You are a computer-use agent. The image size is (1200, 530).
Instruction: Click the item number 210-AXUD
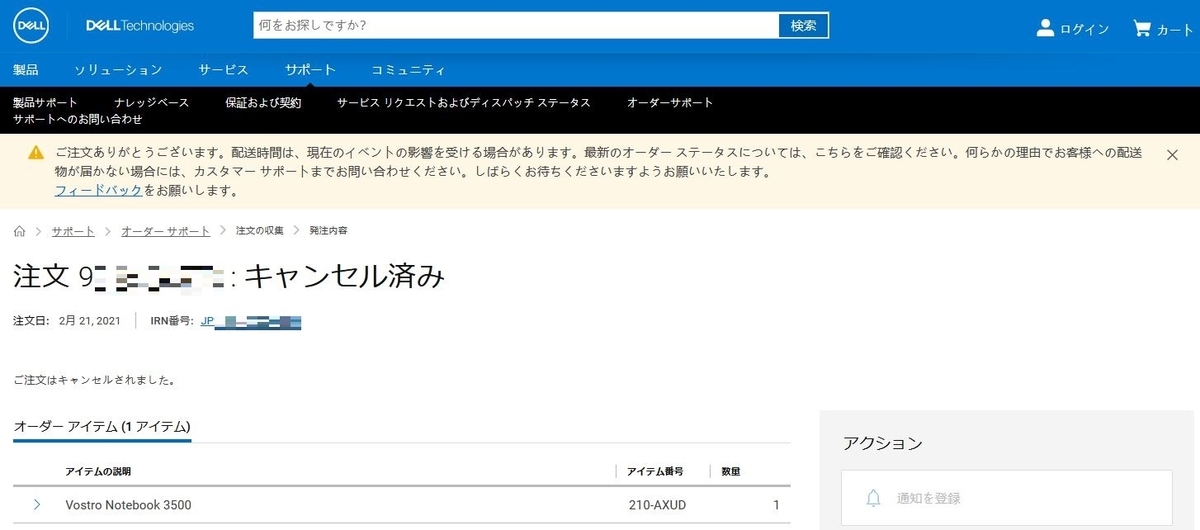click(x=656, y=505)
